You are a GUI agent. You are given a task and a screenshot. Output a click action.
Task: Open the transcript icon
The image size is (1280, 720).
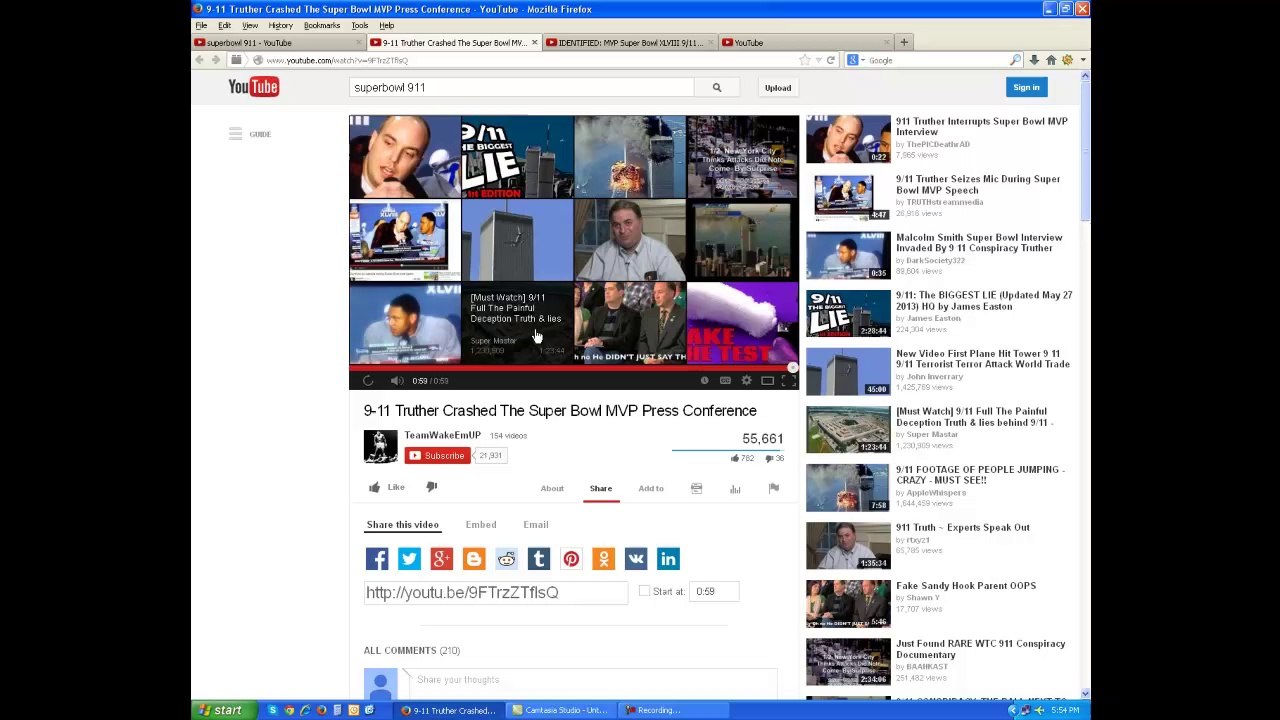pyautogui.click(x=696, y=488)
